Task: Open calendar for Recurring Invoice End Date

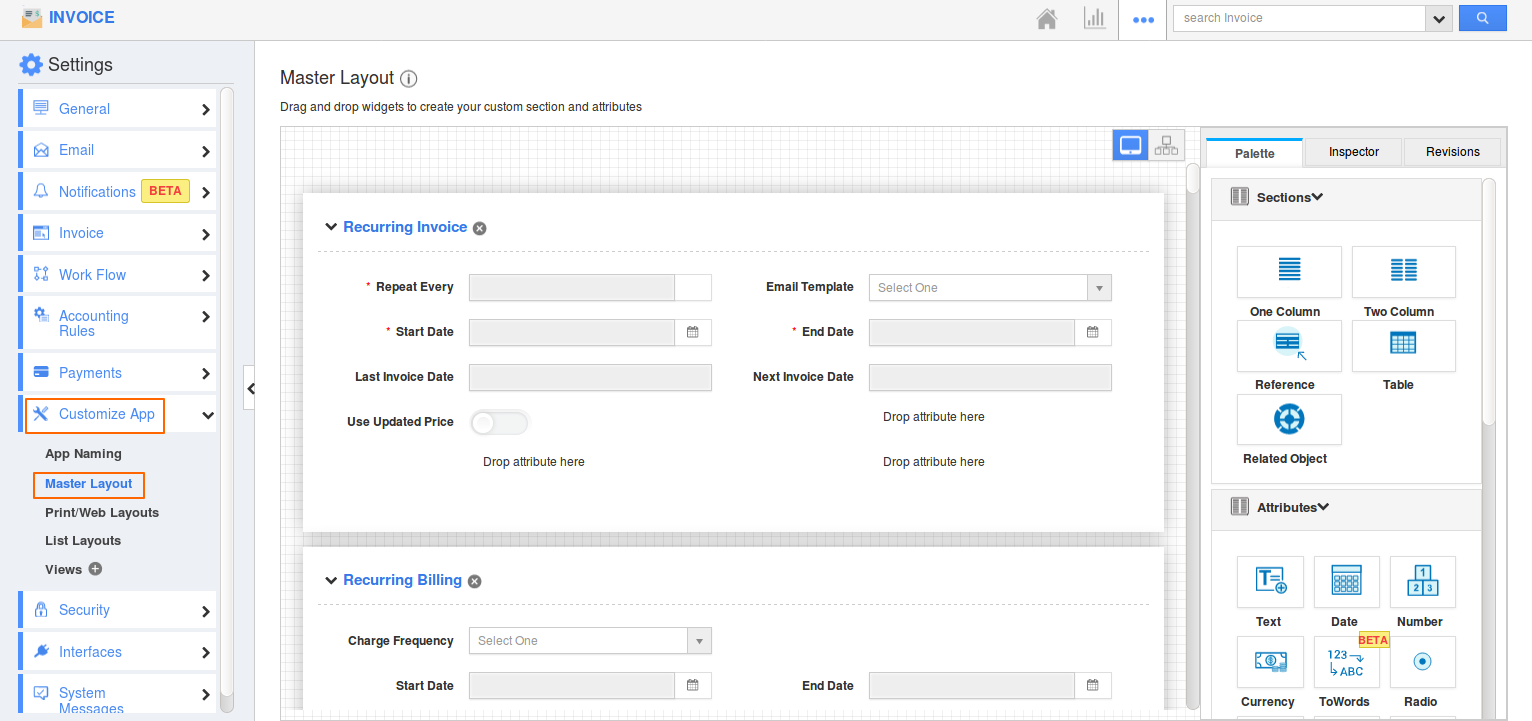Action: (x=1093, y=332)
